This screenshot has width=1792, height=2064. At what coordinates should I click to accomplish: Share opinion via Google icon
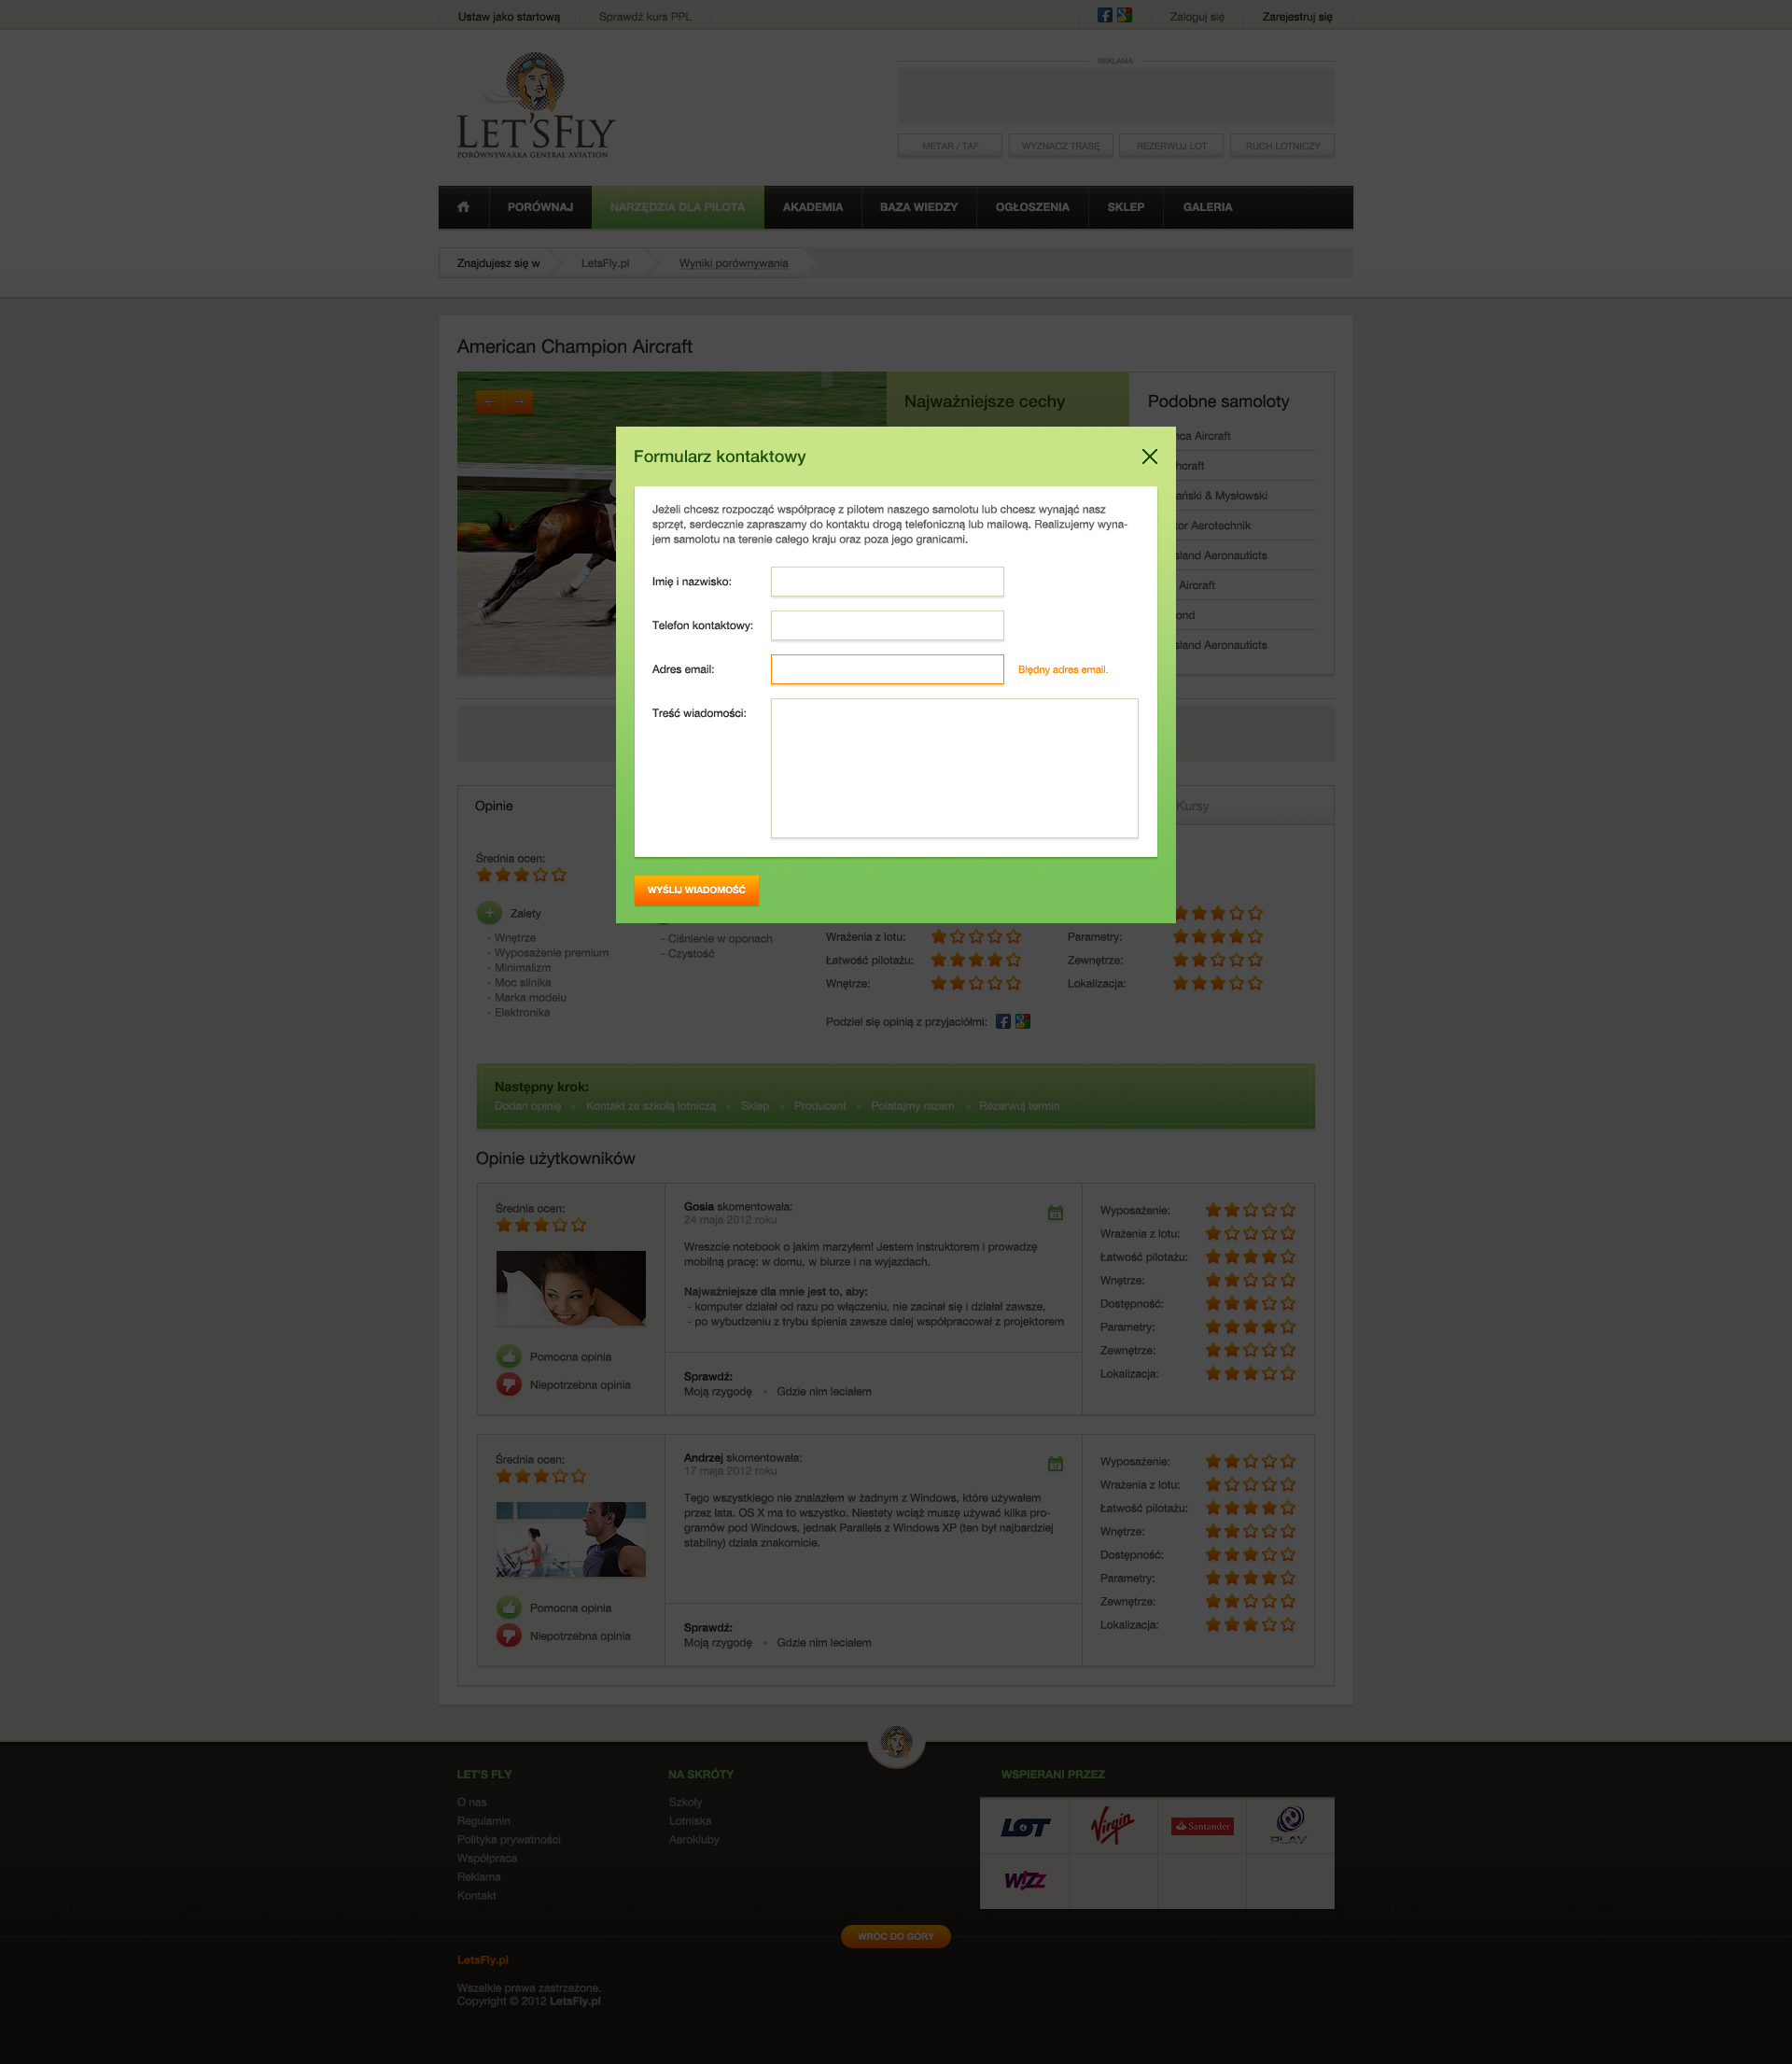click(1023, 1022)
